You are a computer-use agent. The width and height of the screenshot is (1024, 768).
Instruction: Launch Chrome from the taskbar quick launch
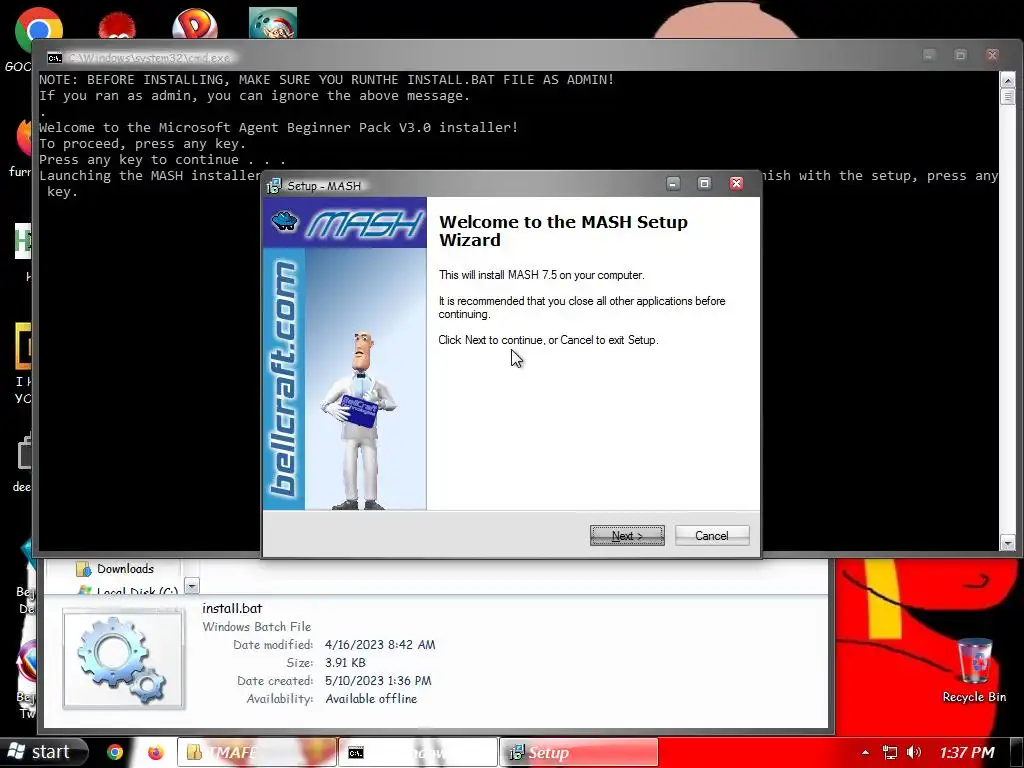click(115, 752)
